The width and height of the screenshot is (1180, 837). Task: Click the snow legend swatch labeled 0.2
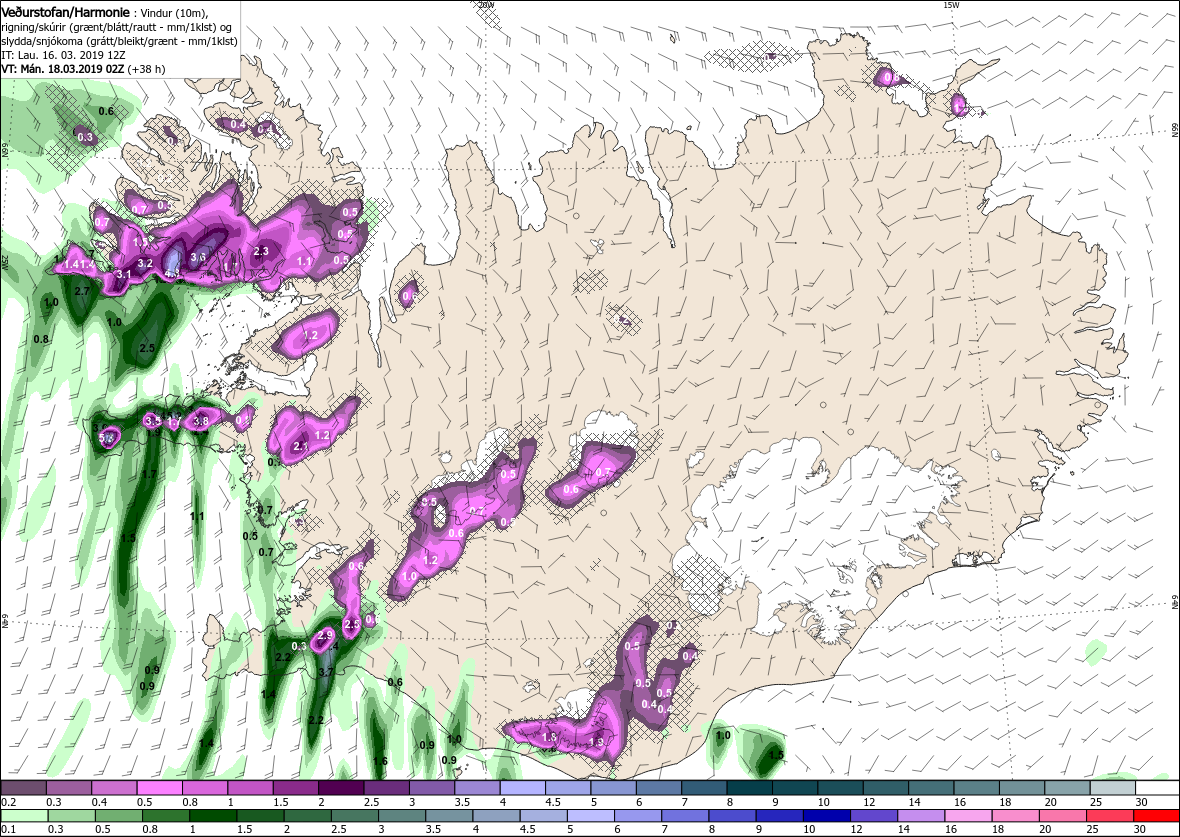coord(23,788)
